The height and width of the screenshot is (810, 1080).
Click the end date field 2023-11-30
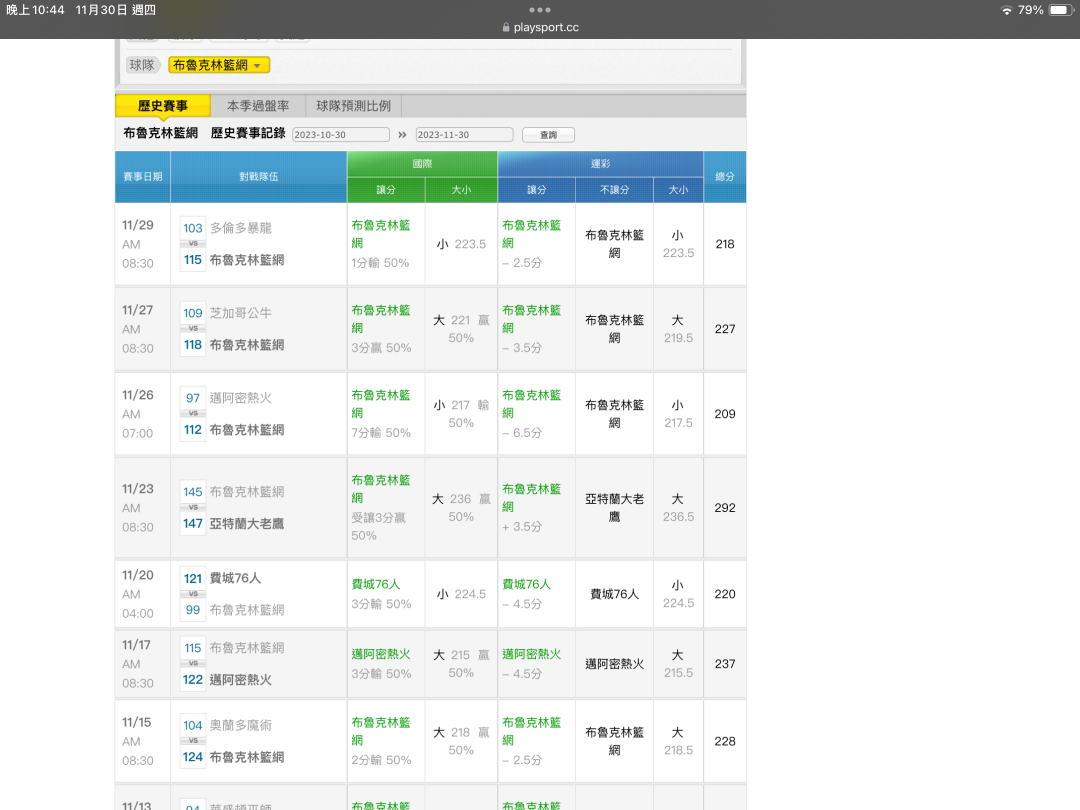coord(464,134)
